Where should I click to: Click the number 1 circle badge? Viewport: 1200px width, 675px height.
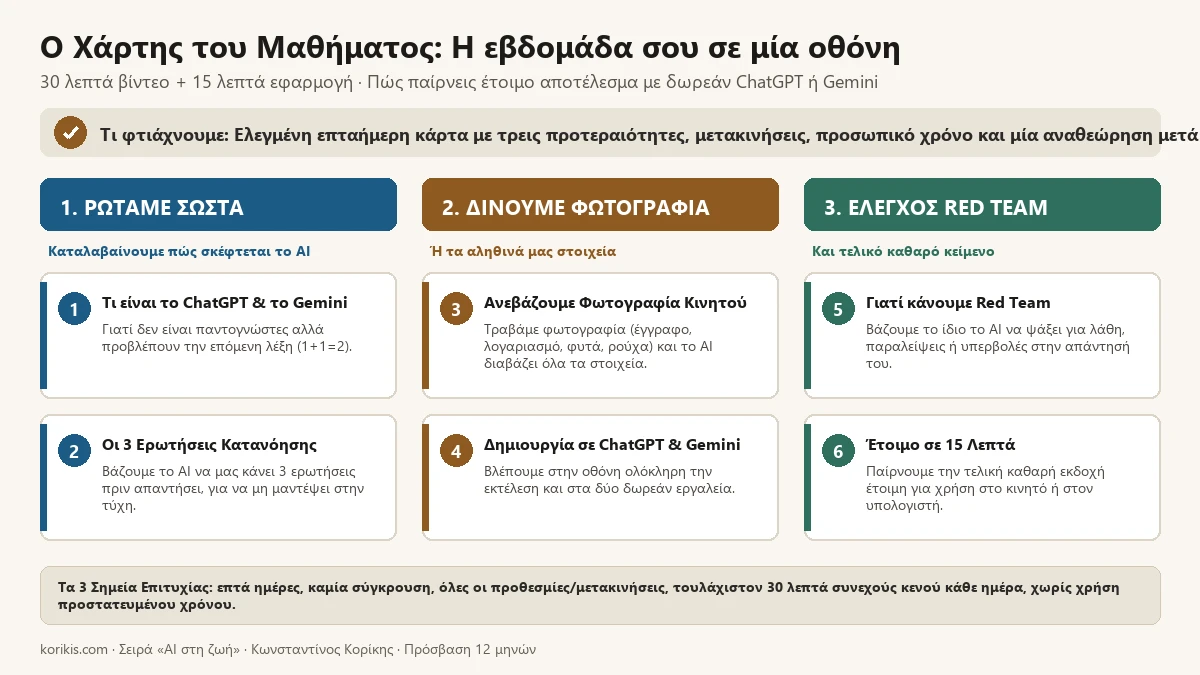tap(74, 309)
